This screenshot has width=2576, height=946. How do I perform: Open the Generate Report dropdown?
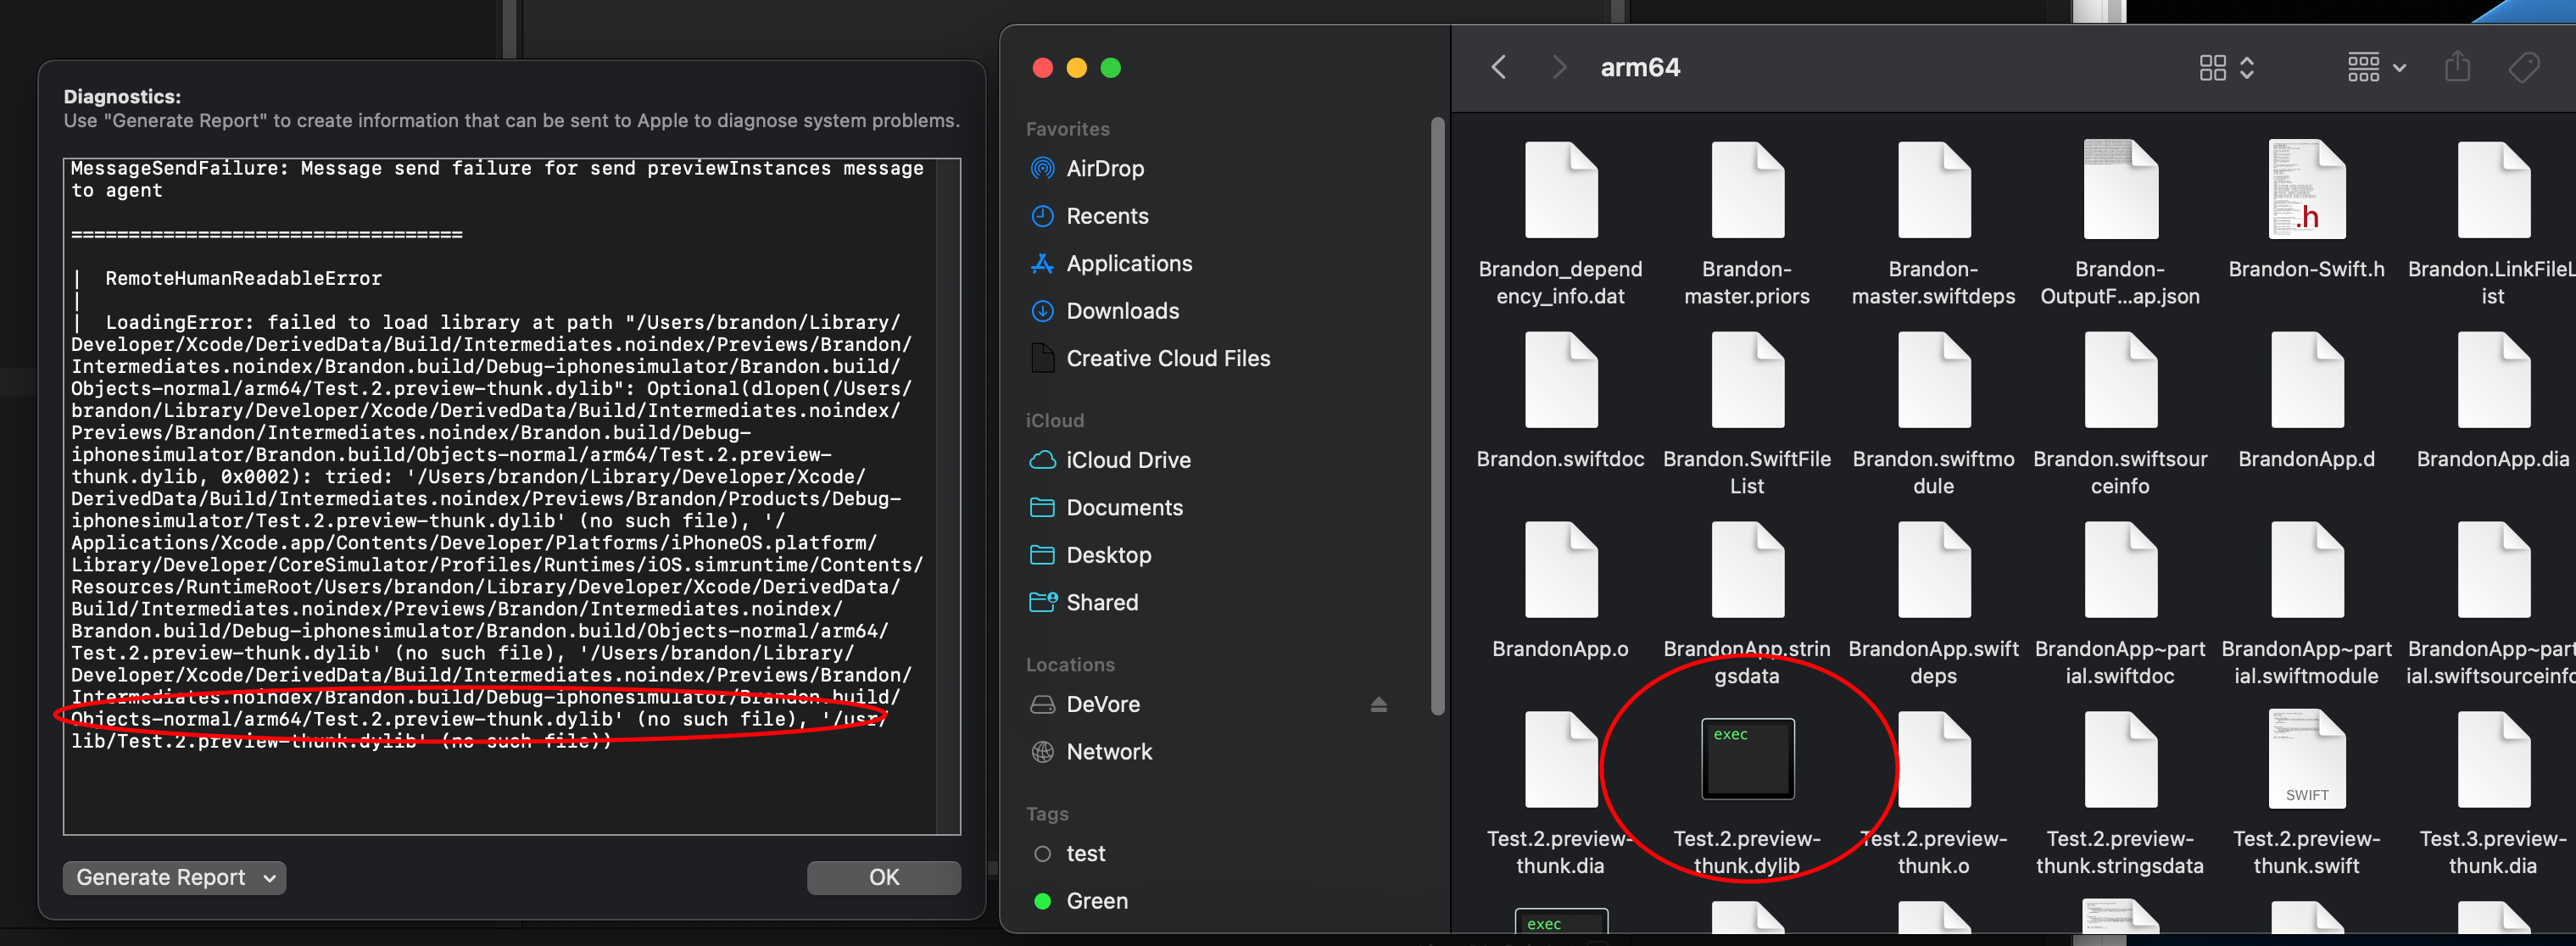[x=175, y=877]
